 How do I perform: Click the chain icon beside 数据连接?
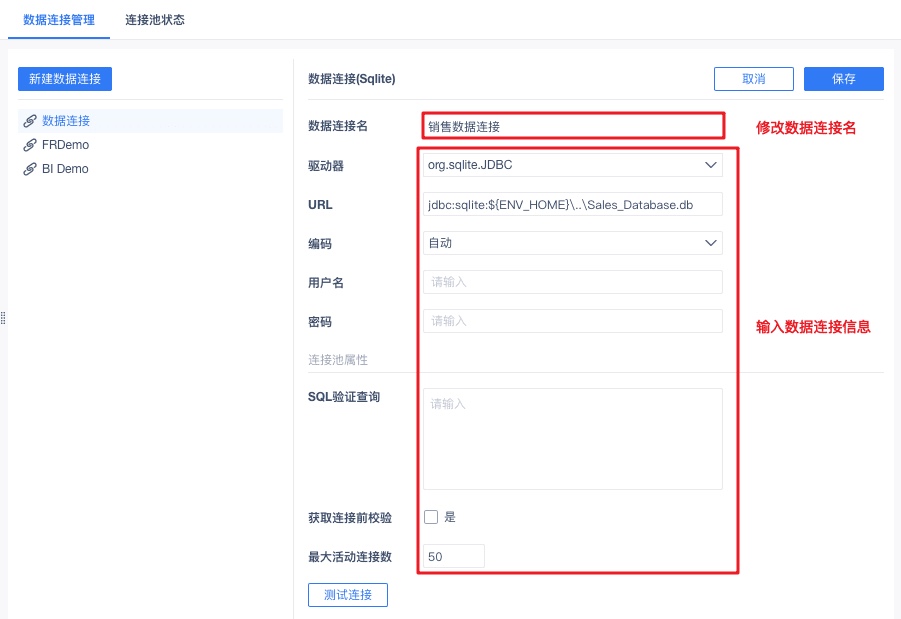(30, 121)
